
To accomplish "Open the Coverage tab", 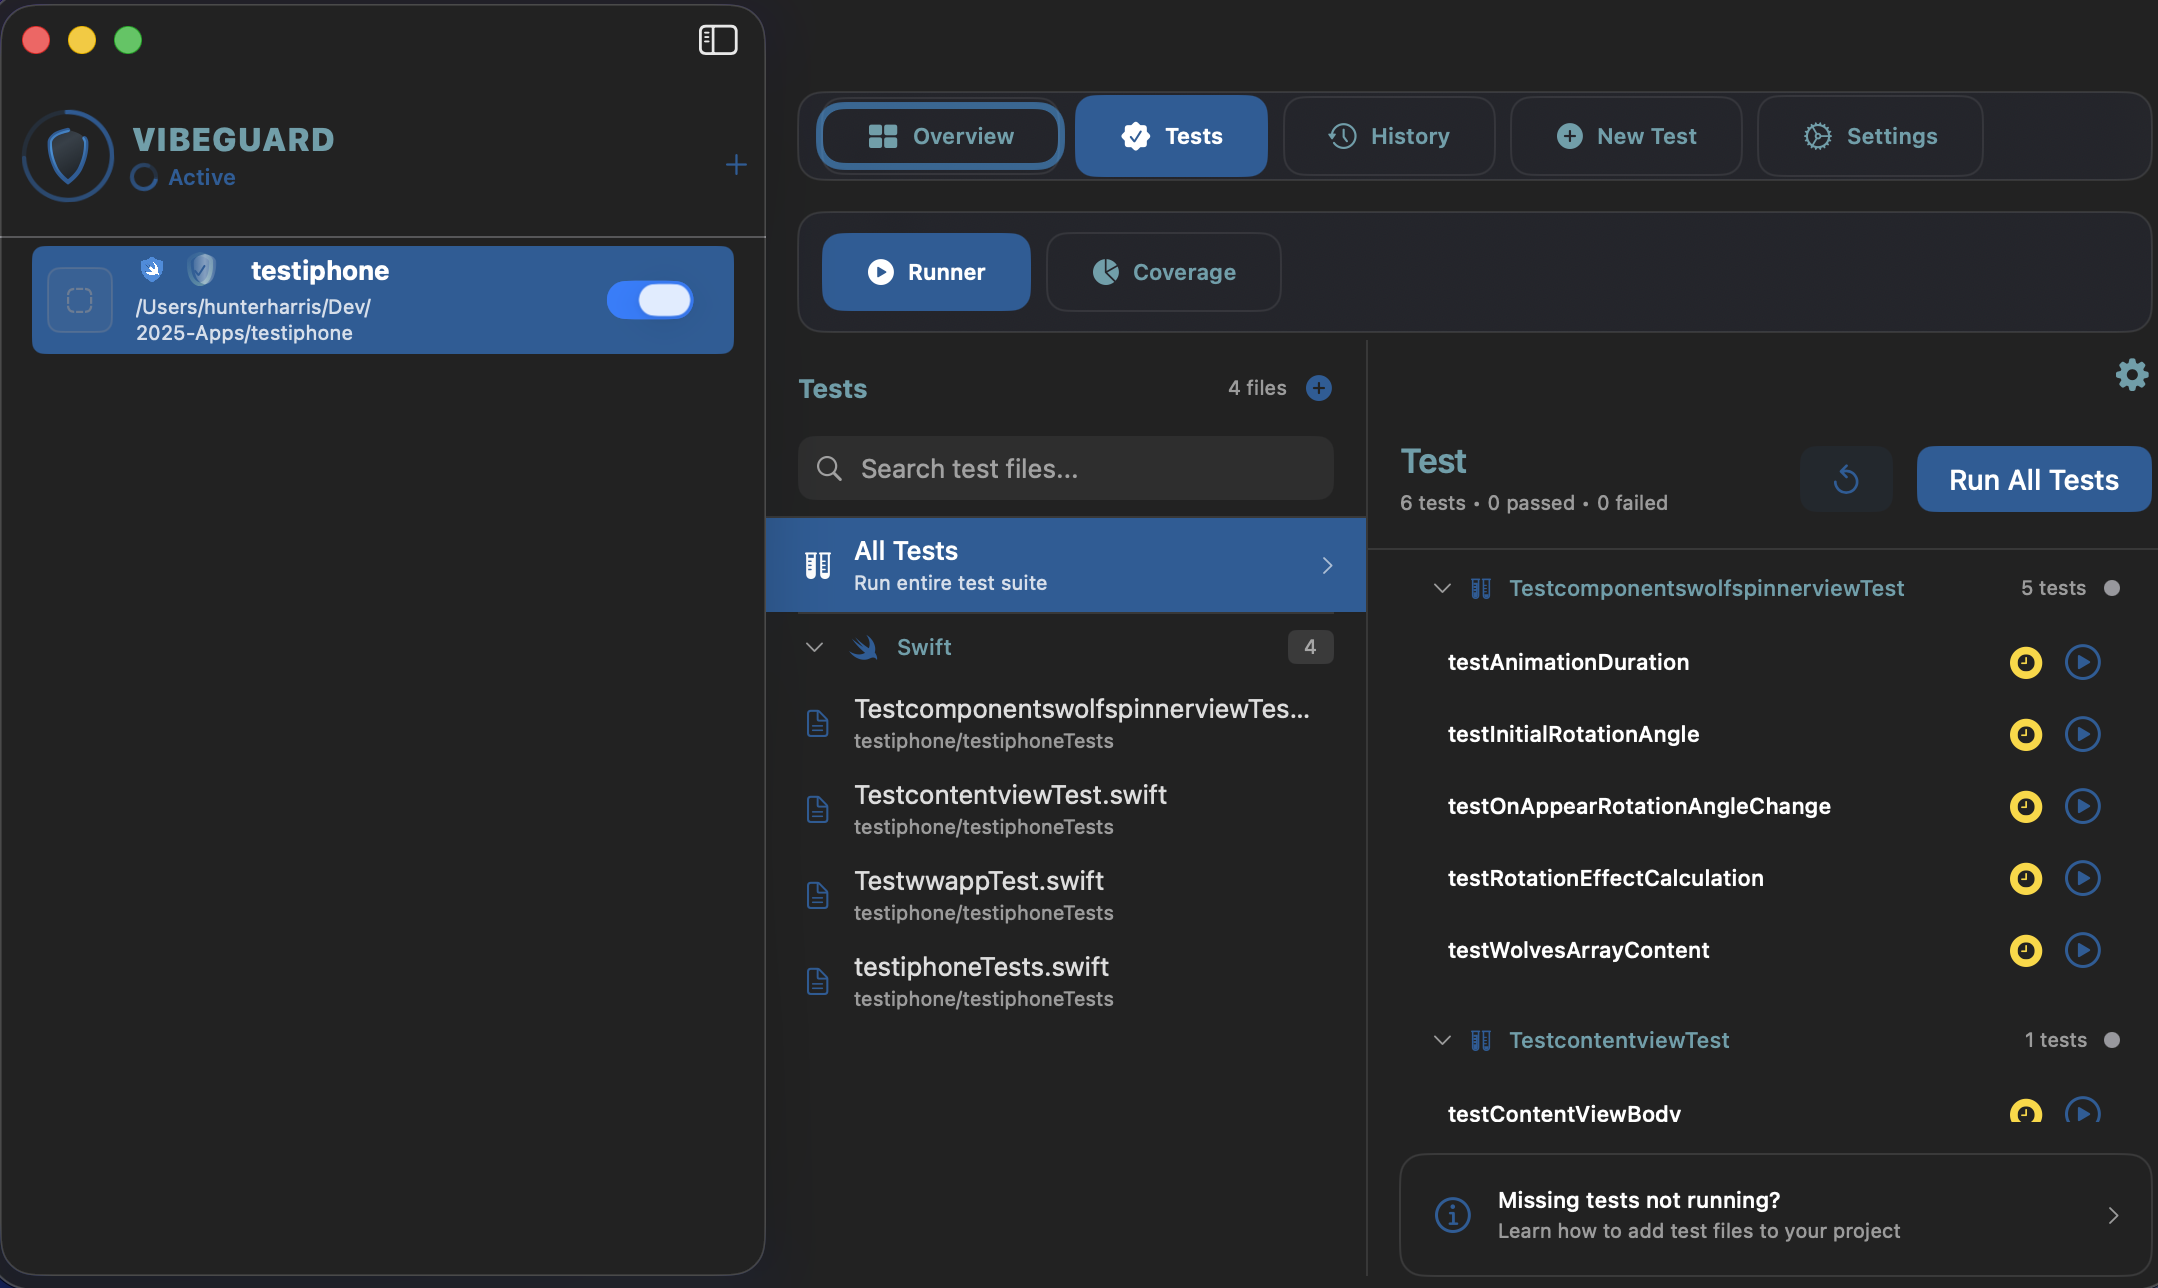I will 1164,272.
